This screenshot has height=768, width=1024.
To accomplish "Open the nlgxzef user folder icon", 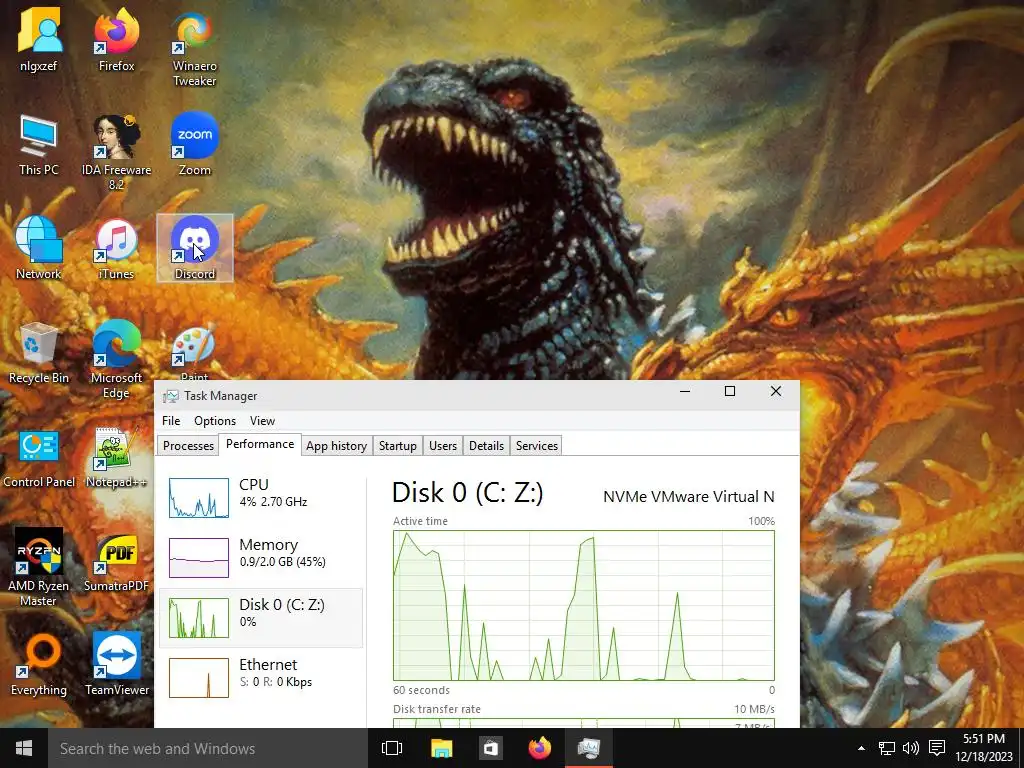I will click(x=39, y=40).
